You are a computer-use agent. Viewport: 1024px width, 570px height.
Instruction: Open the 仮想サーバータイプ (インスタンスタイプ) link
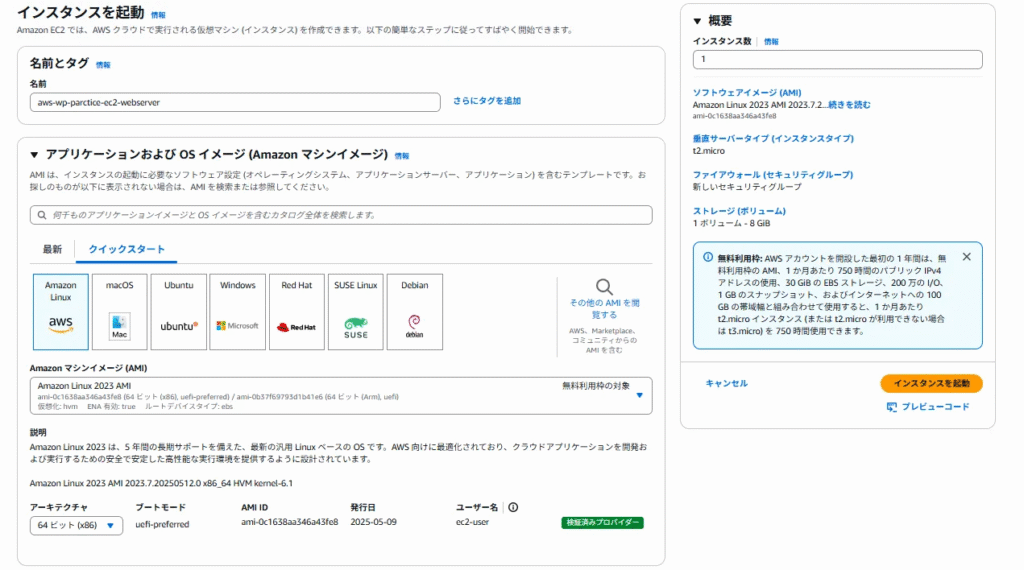click(x=773, y=138)
